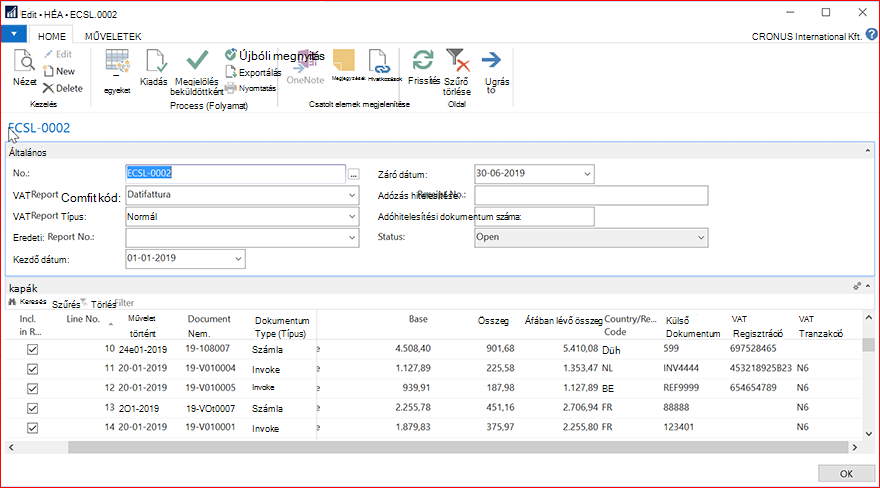
Task: Click horizontal scrollbar right arrow
Action: [855, 447]
